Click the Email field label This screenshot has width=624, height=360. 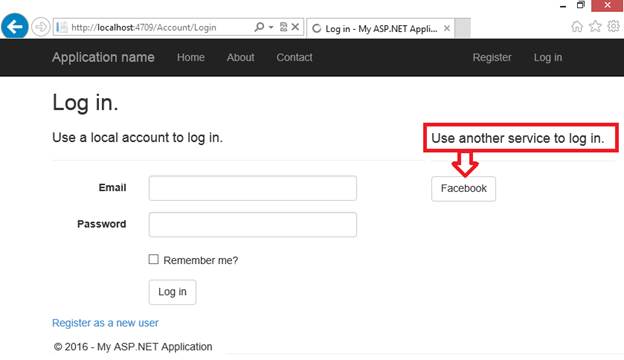click(x=113, y=188)
